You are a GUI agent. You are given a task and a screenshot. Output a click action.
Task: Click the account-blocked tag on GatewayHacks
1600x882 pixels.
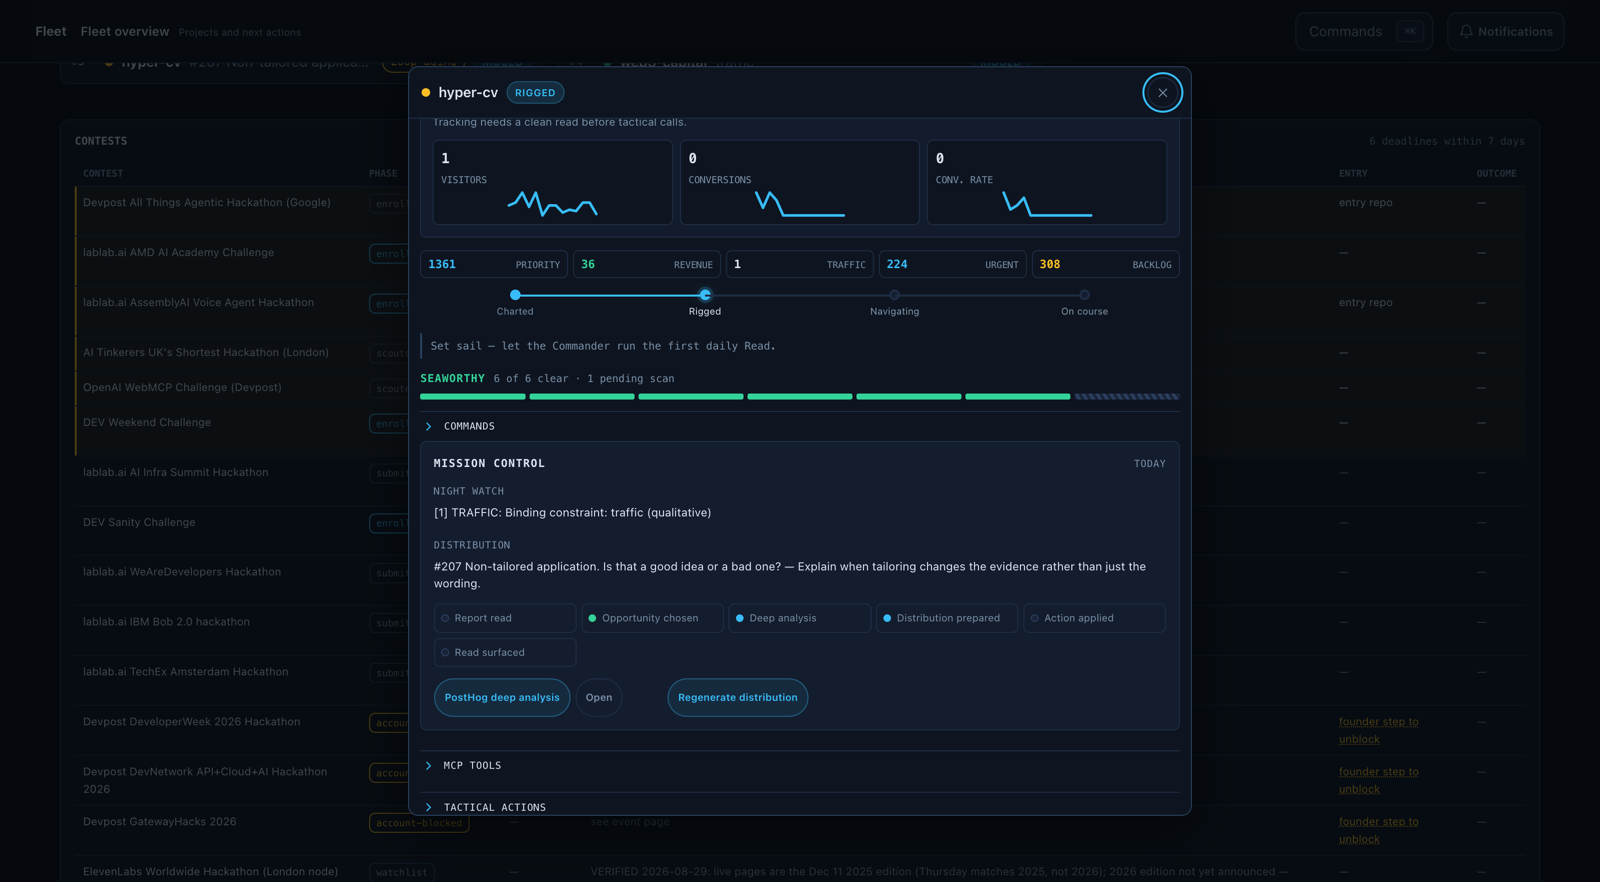(419, 823)
